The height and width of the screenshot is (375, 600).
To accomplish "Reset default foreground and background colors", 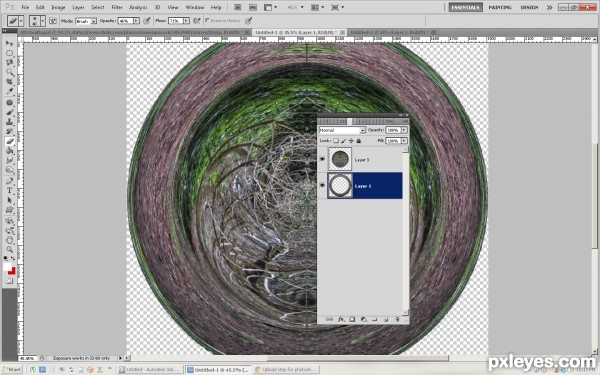I will pos(6,259).
